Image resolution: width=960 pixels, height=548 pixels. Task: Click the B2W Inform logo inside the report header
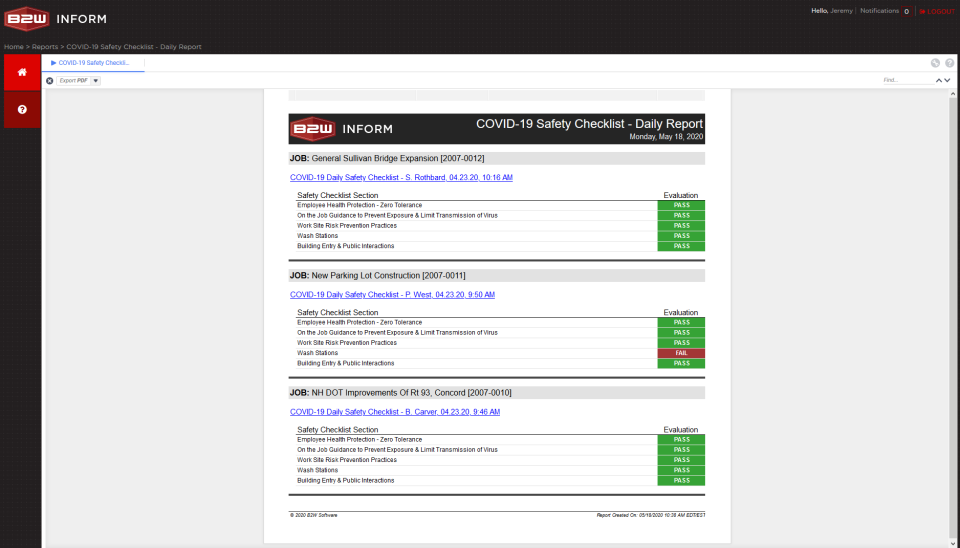(342, 129)
